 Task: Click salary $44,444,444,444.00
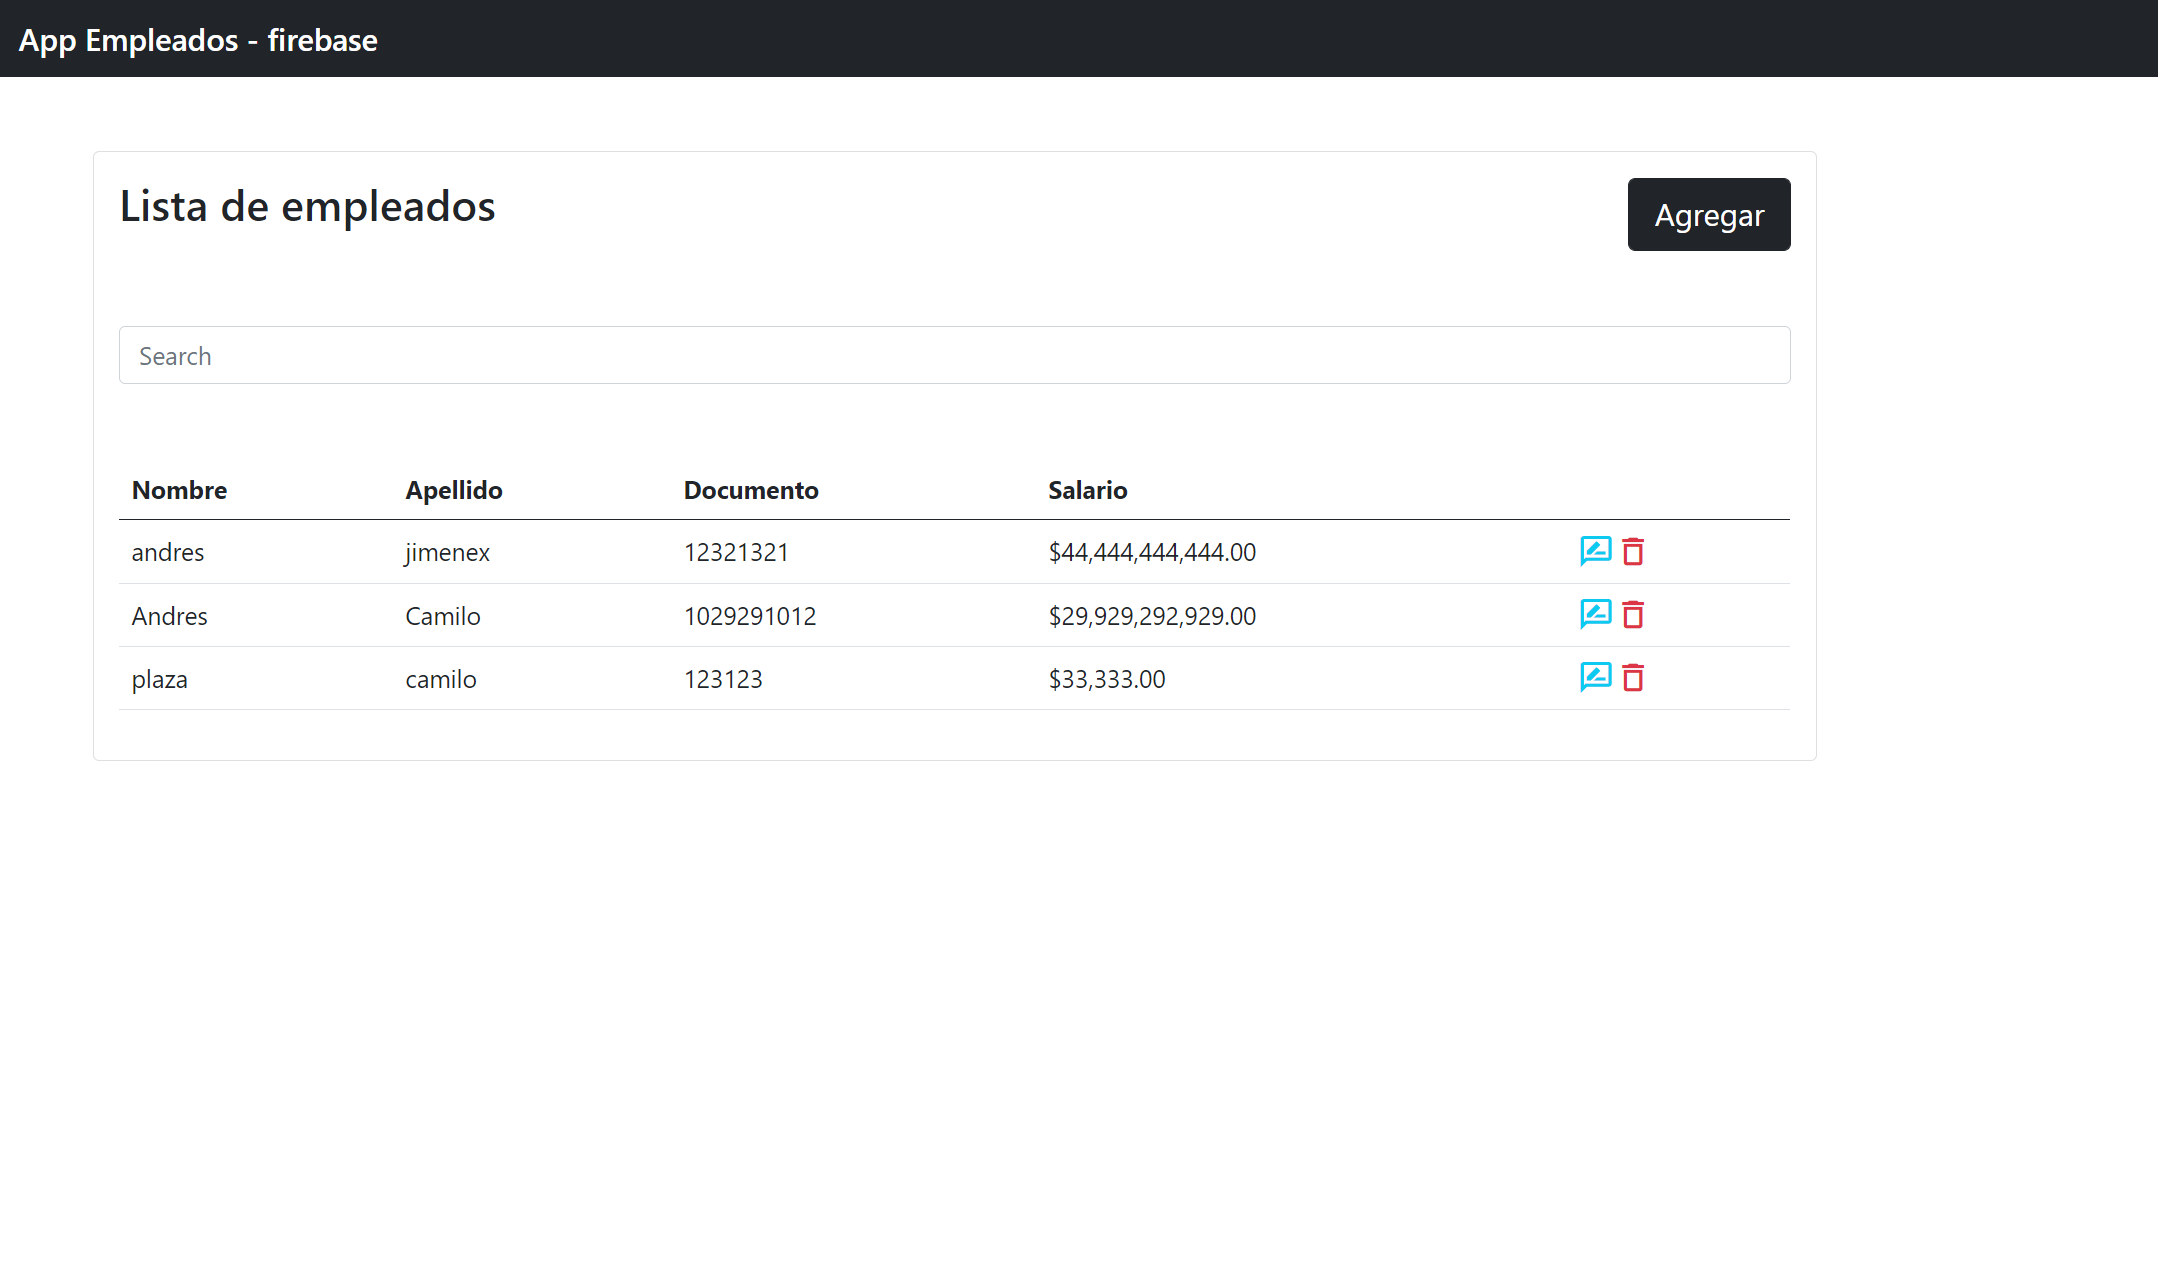[1152, 552]
